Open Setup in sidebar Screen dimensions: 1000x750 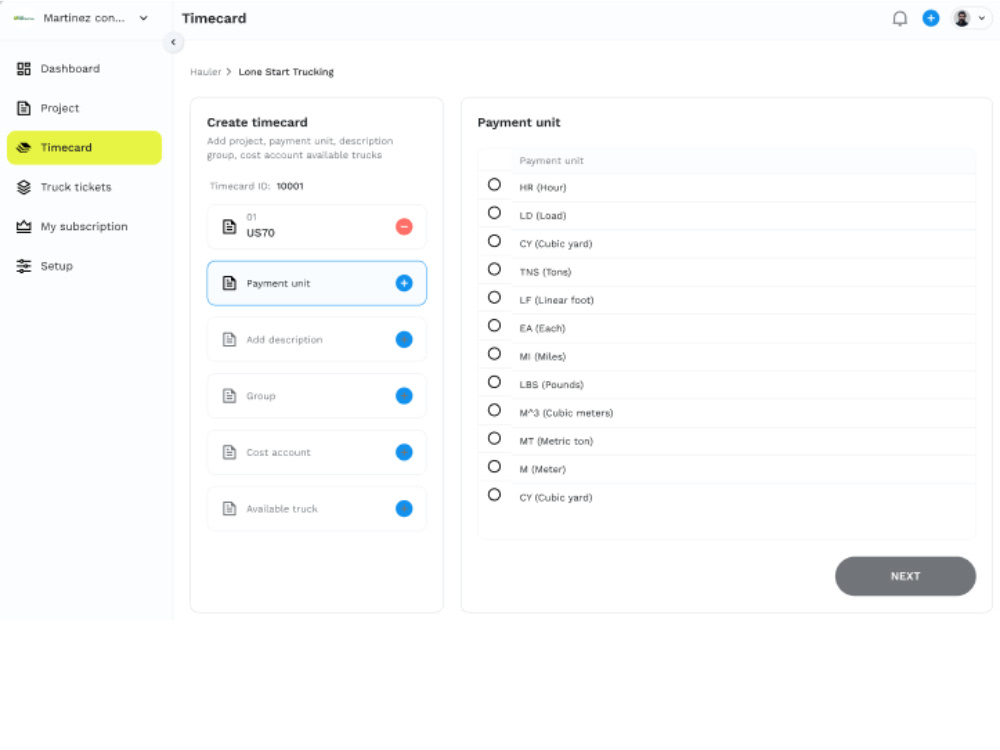(84, 267)
